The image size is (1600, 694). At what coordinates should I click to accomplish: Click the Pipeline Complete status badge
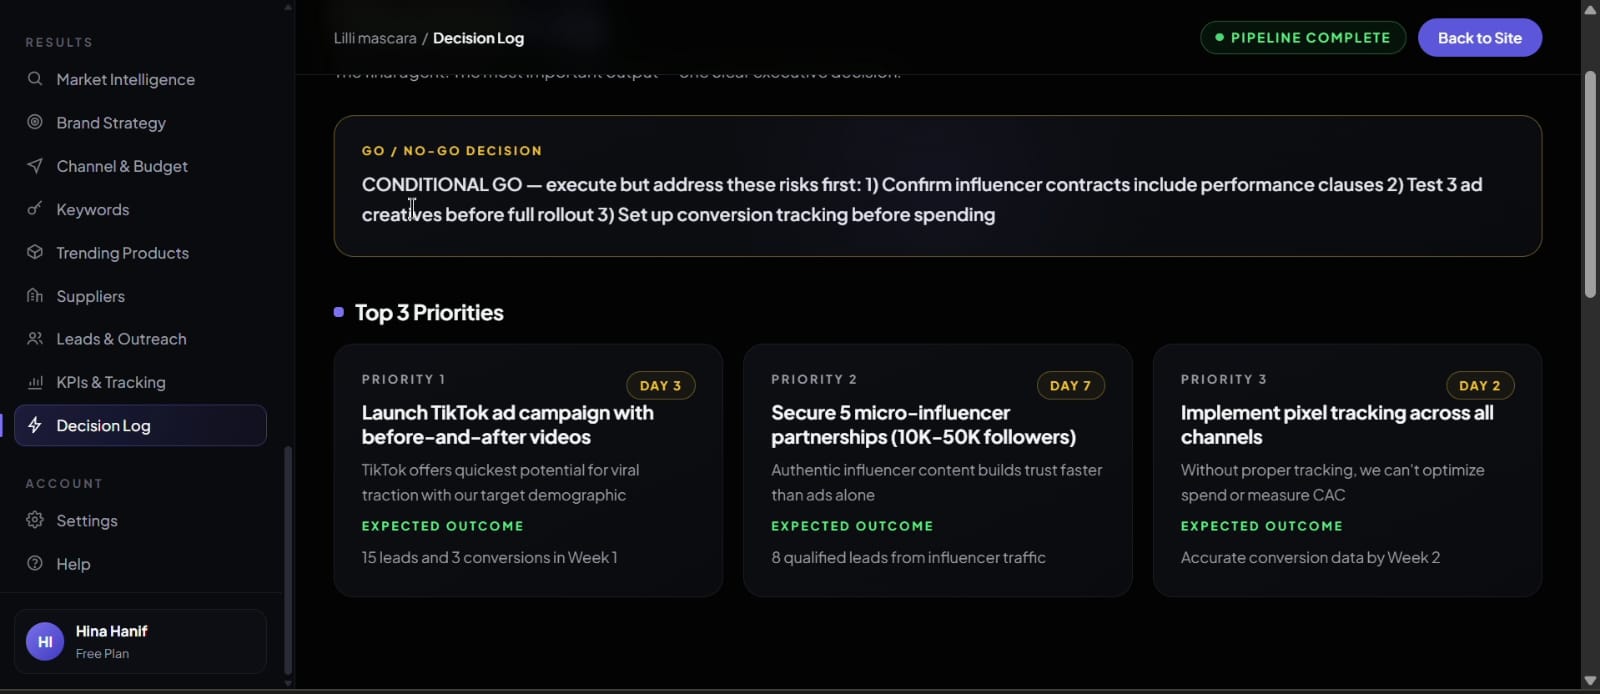1303,38
